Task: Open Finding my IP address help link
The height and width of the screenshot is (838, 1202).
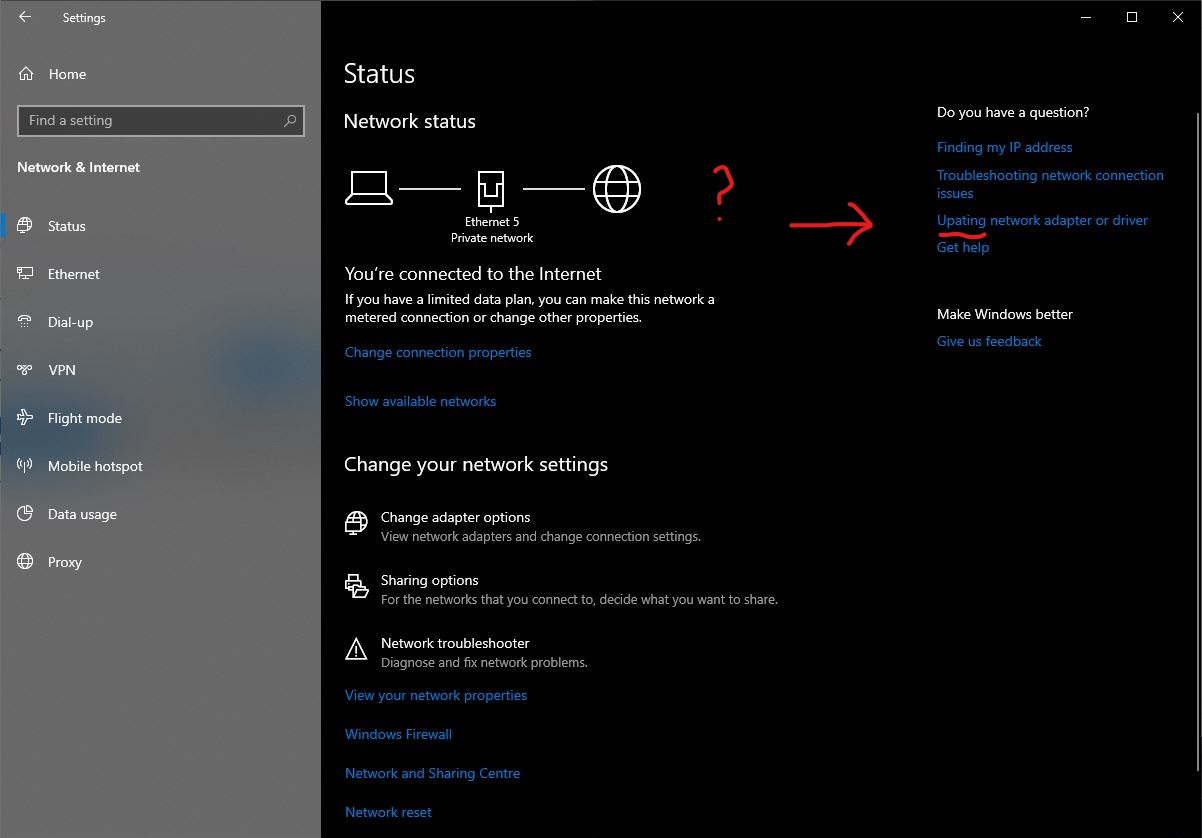Action: [1004, 147]
